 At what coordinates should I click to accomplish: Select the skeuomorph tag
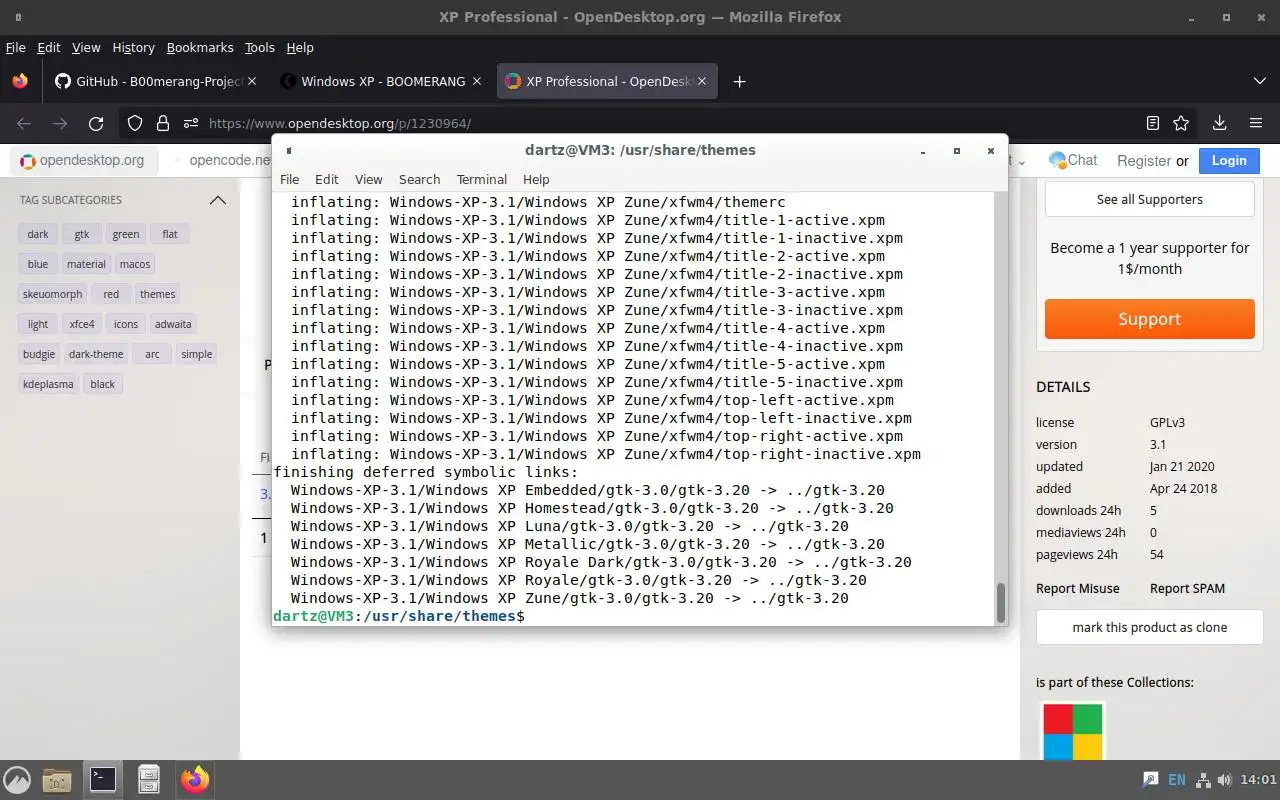click(x=53, y=294)
